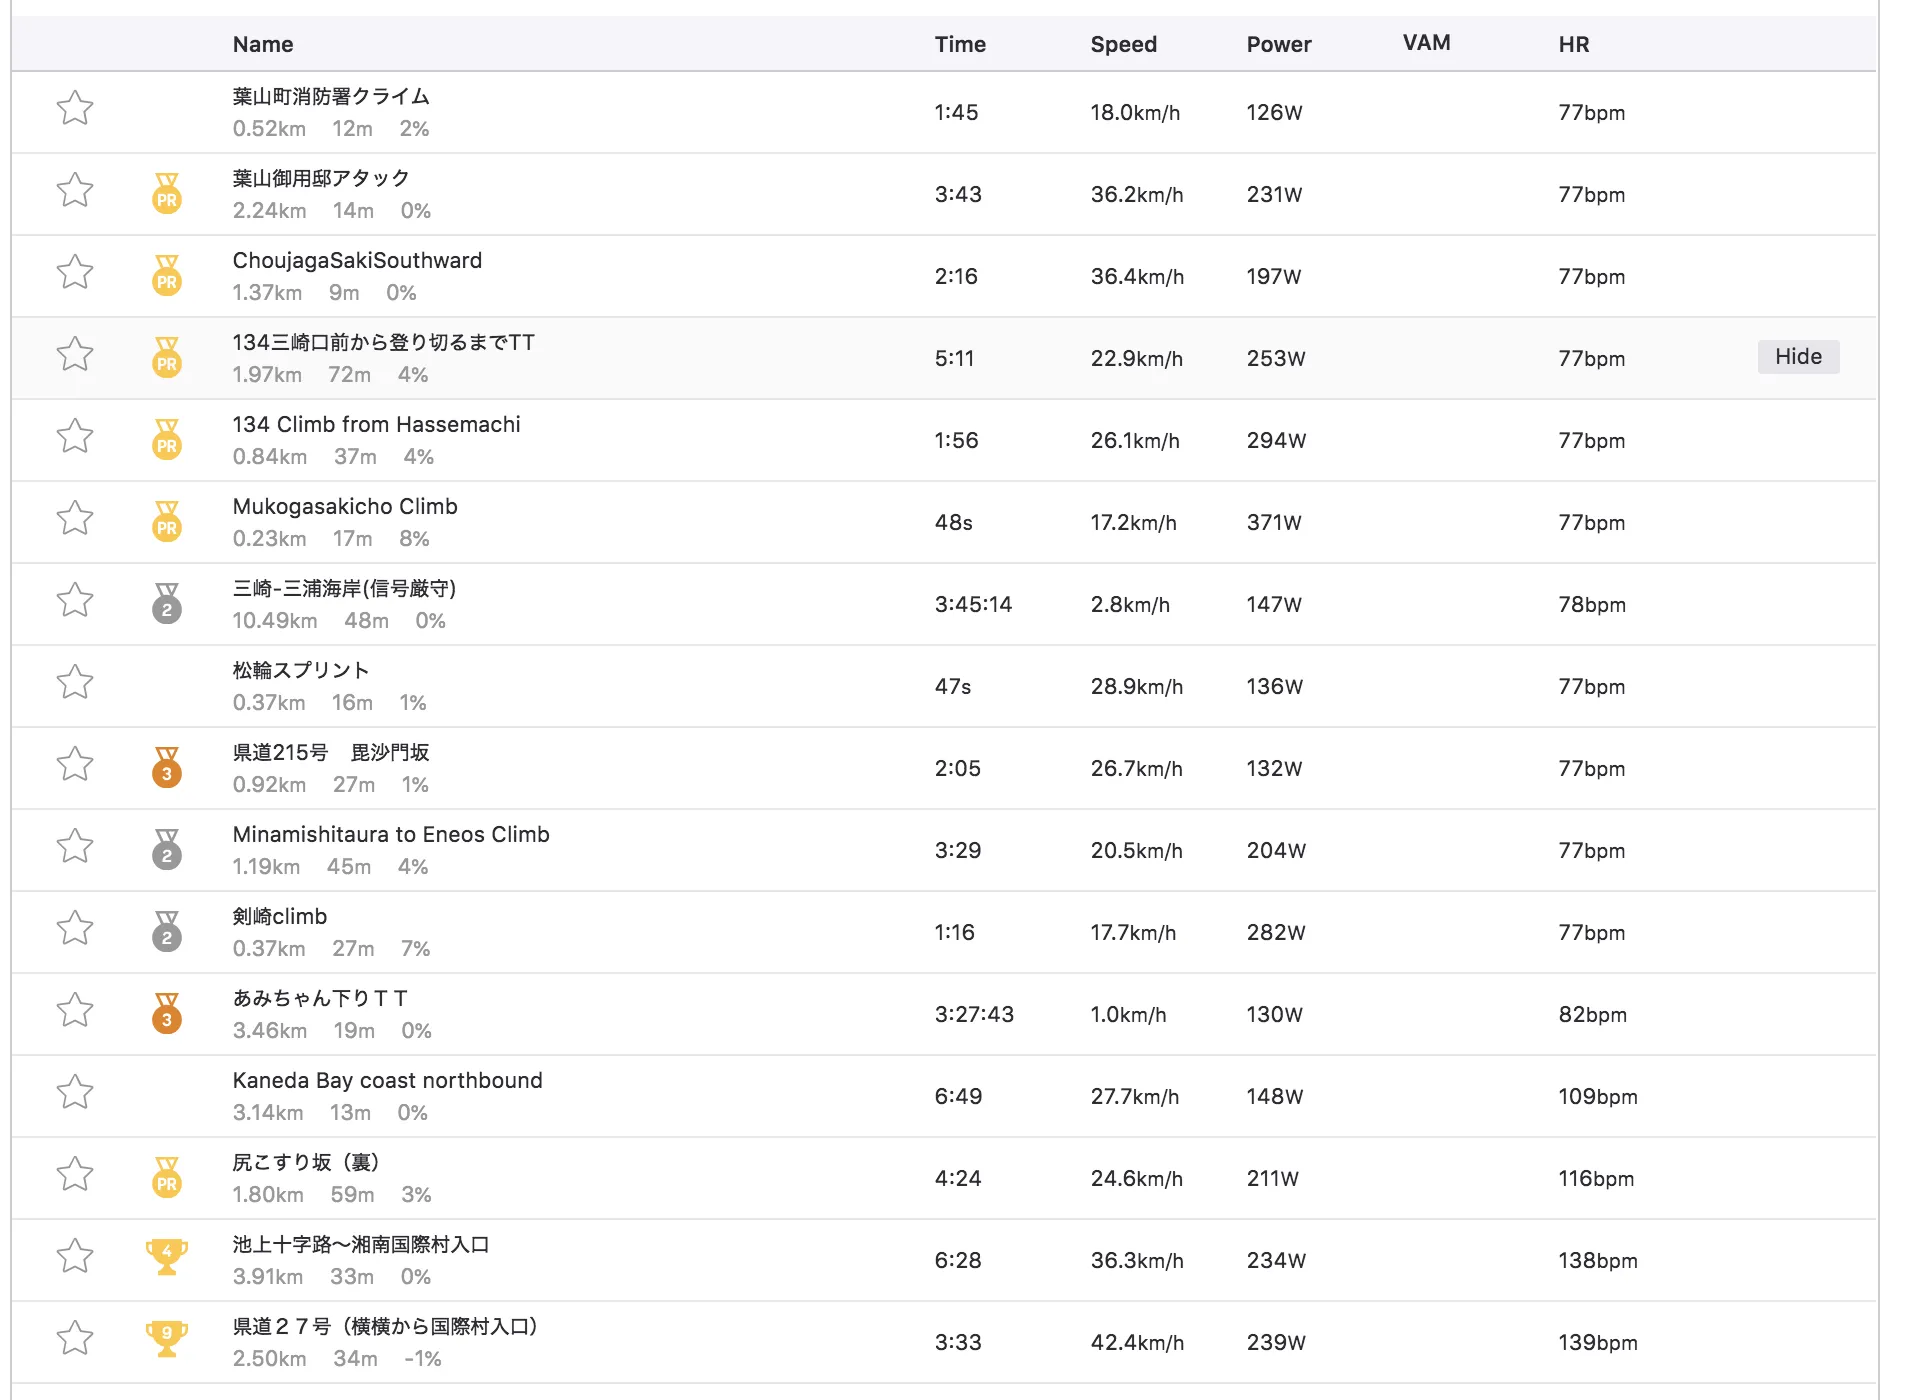The height and width of the screenshot is (1400, 1908).
Task: Click PR medal on 尻こすり坂 segment
Action: (x=167, y=1177)
